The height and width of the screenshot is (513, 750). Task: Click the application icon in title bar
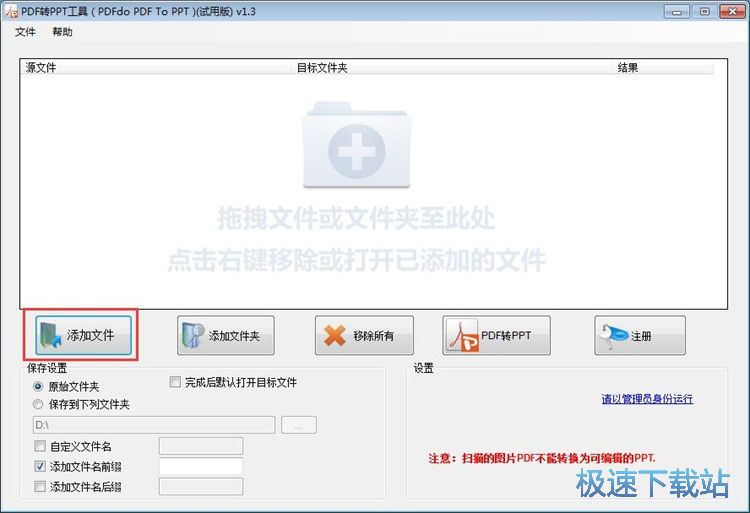(x=11, y=11)
